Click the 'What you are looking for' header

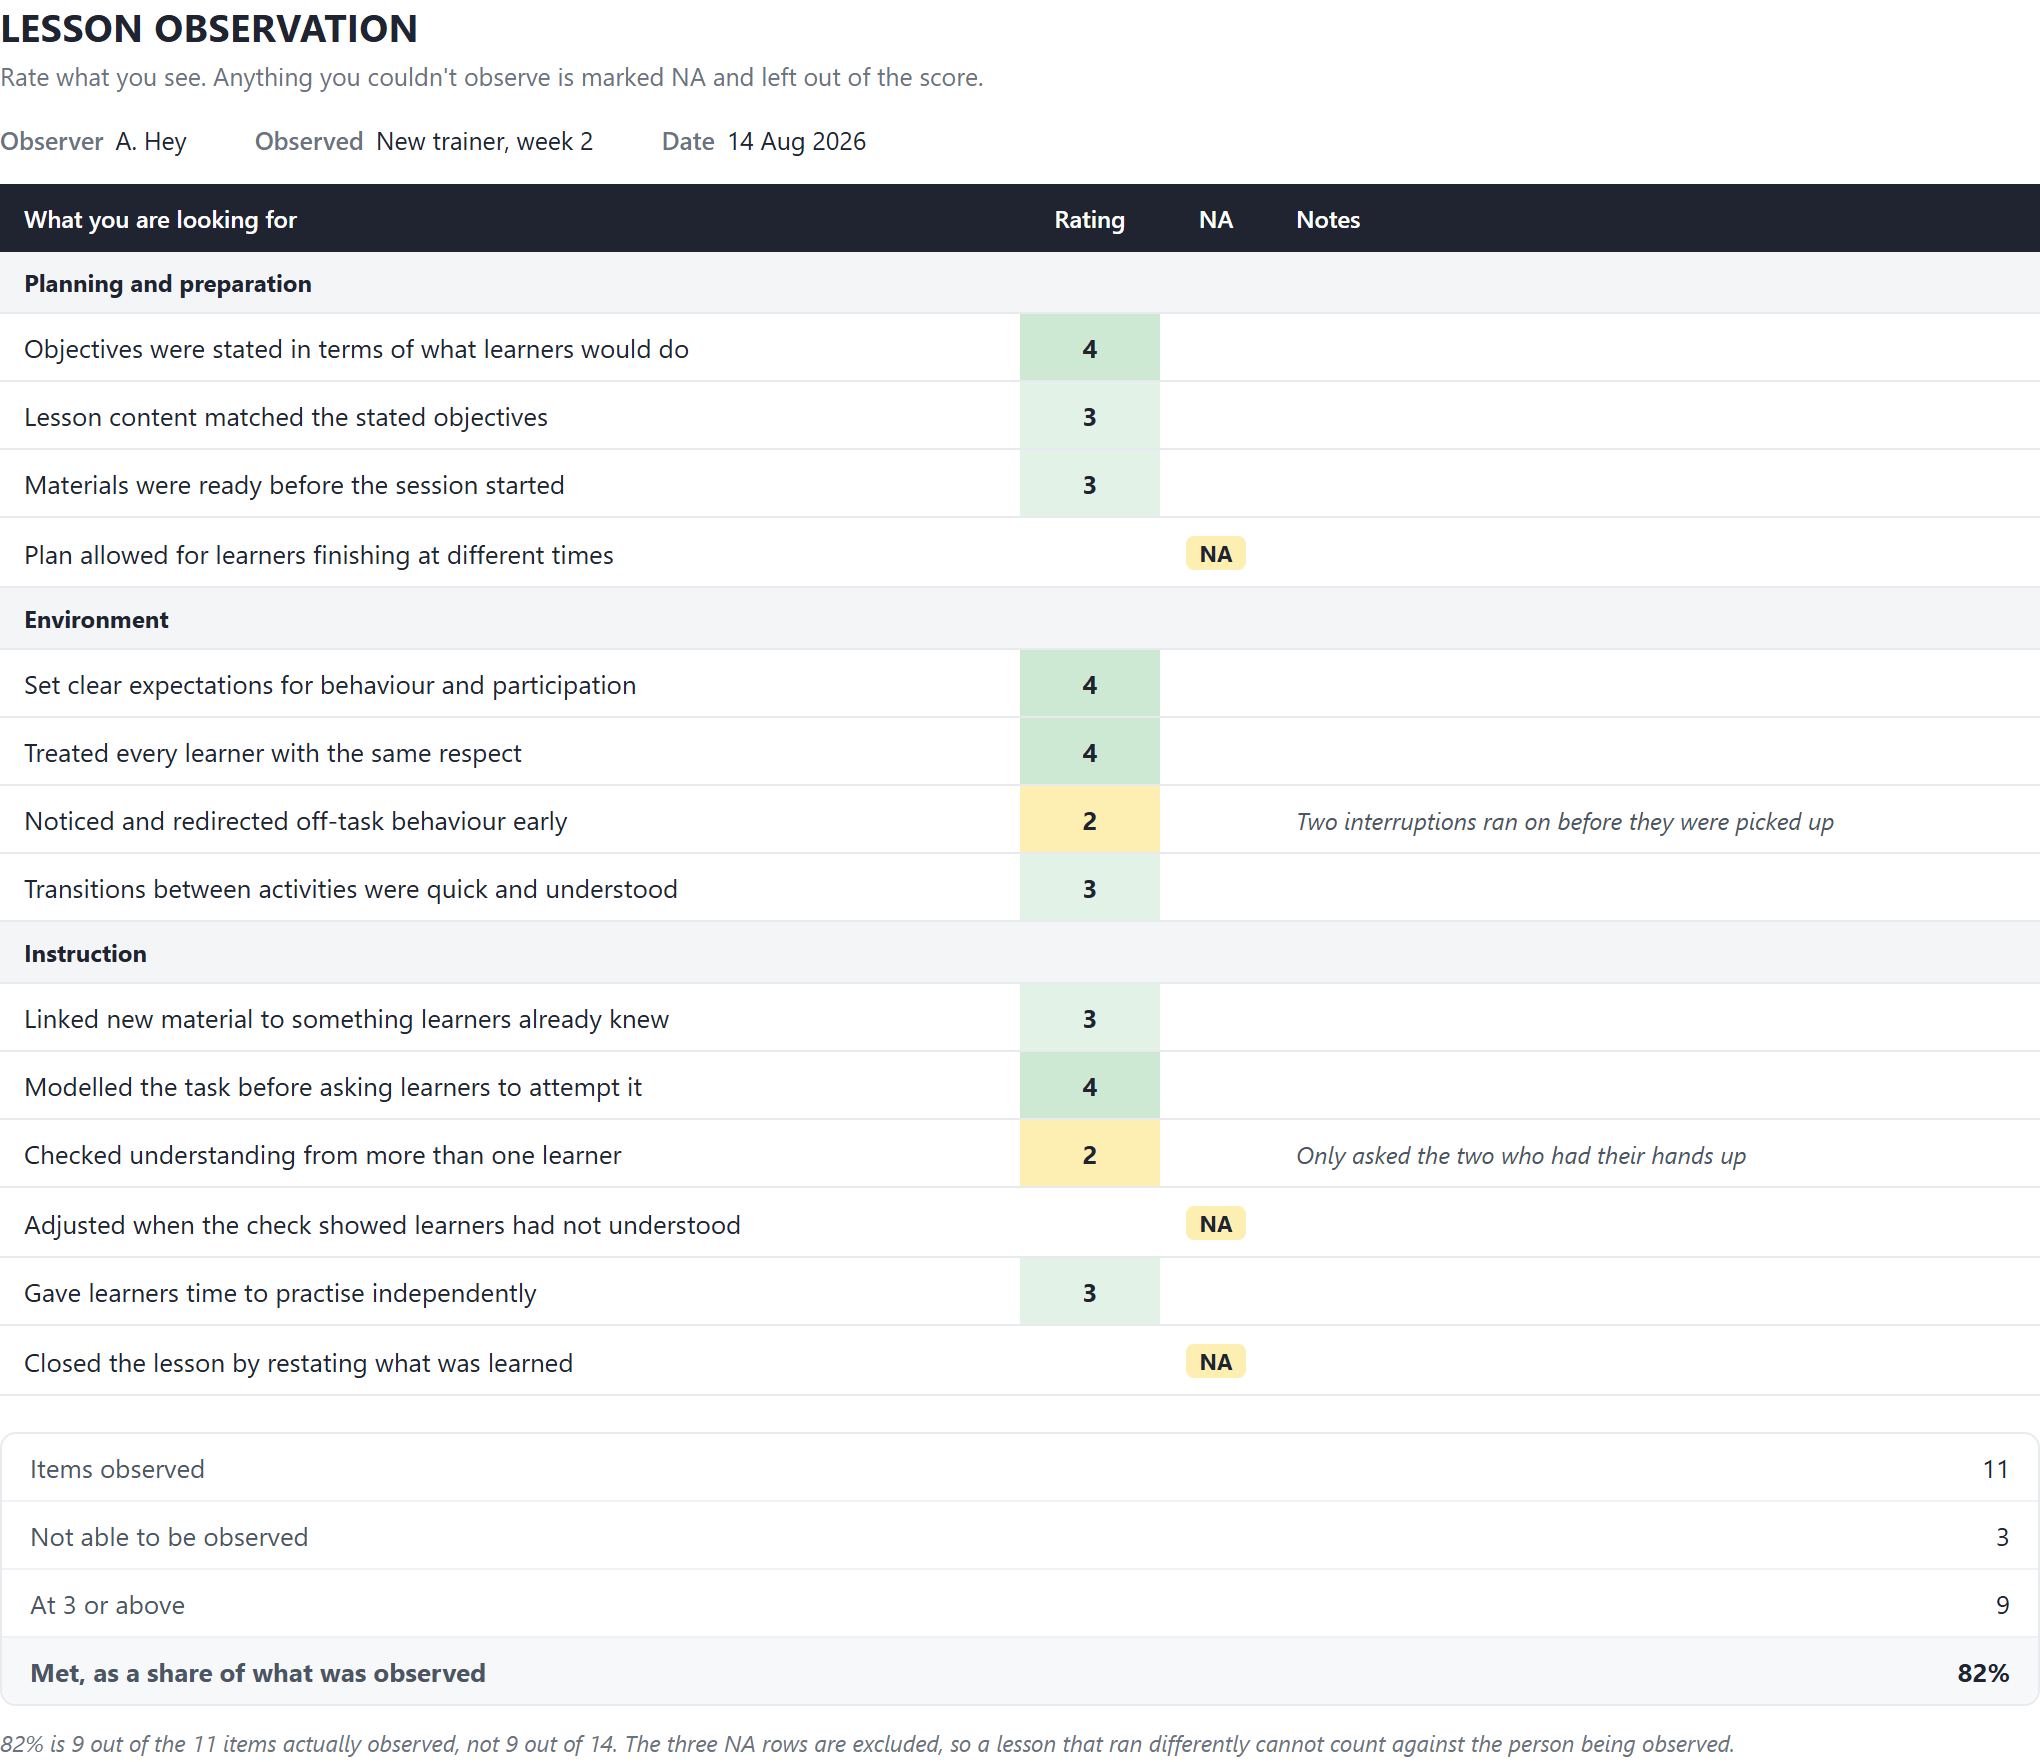click(x=160, y=219)
